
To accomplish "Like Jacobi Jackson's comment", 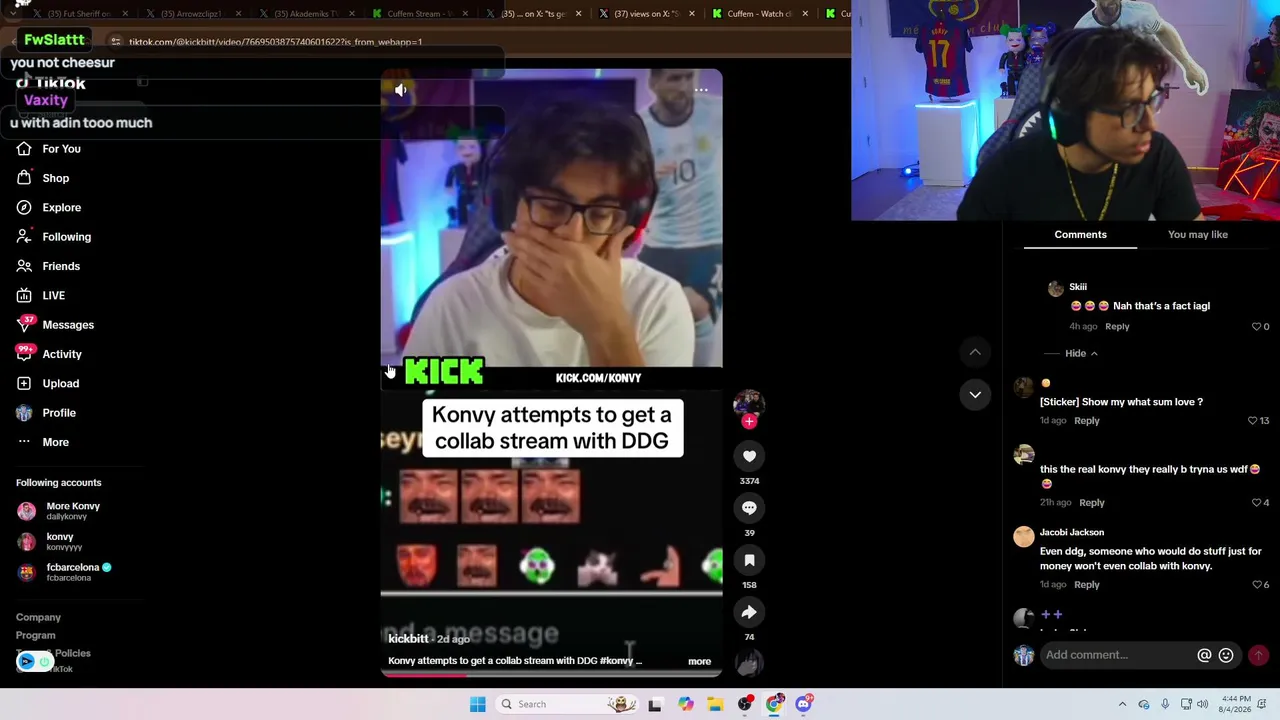I will point(1257,585).
